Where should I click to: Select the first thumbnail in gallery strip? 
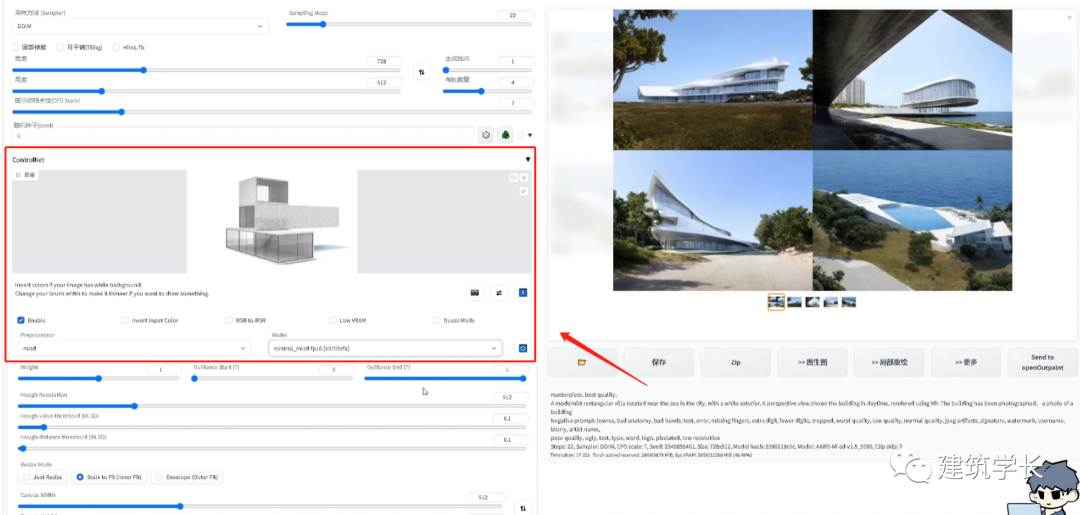point(776,302)
